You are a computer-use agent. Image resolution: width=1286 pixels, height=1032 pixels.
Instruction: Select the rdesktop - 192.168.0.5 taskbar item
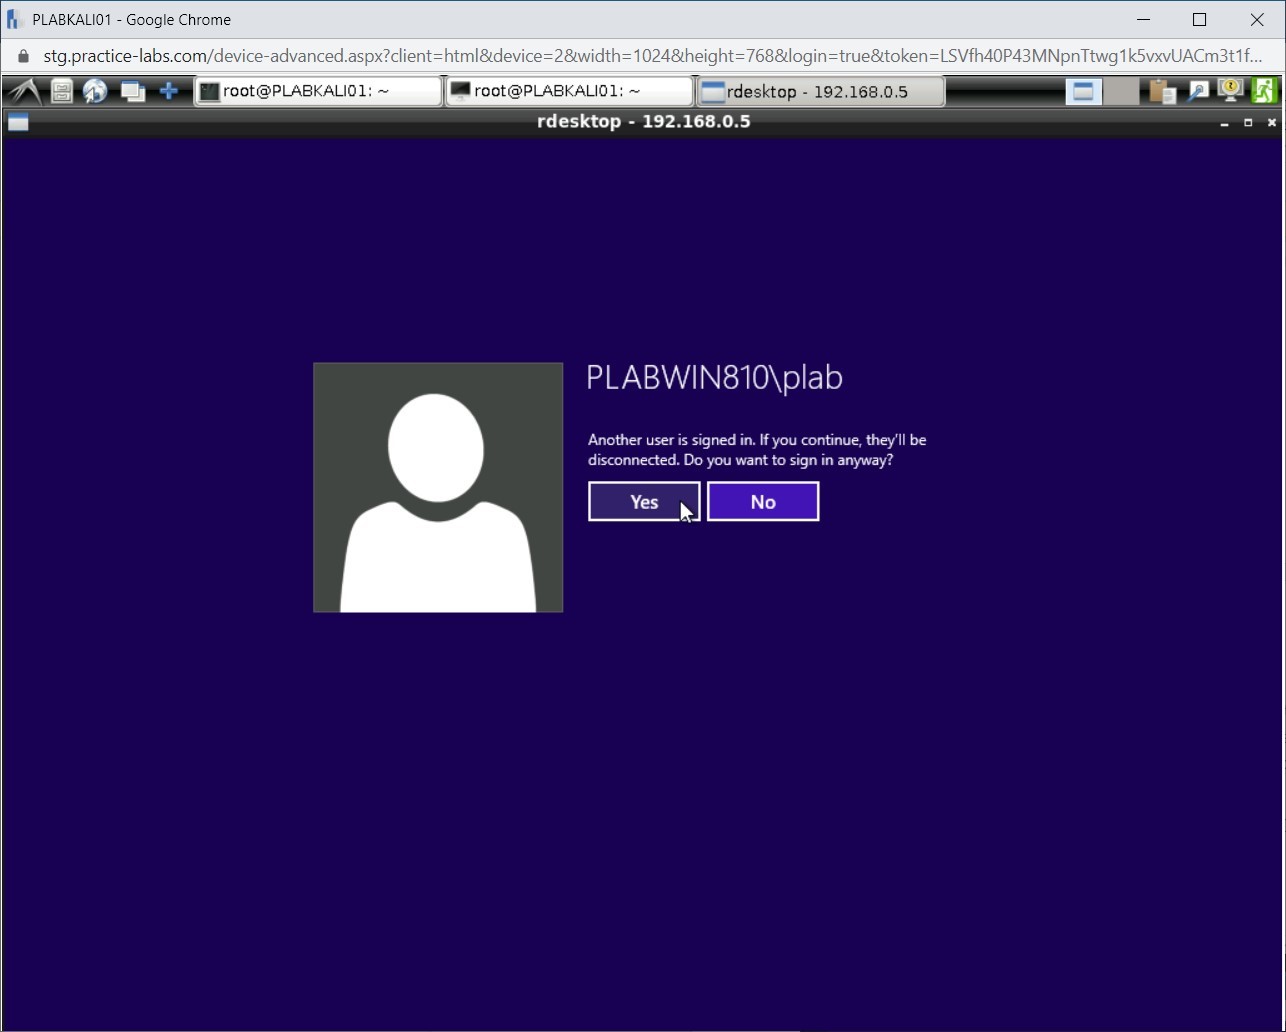click(x=820, y=92)
